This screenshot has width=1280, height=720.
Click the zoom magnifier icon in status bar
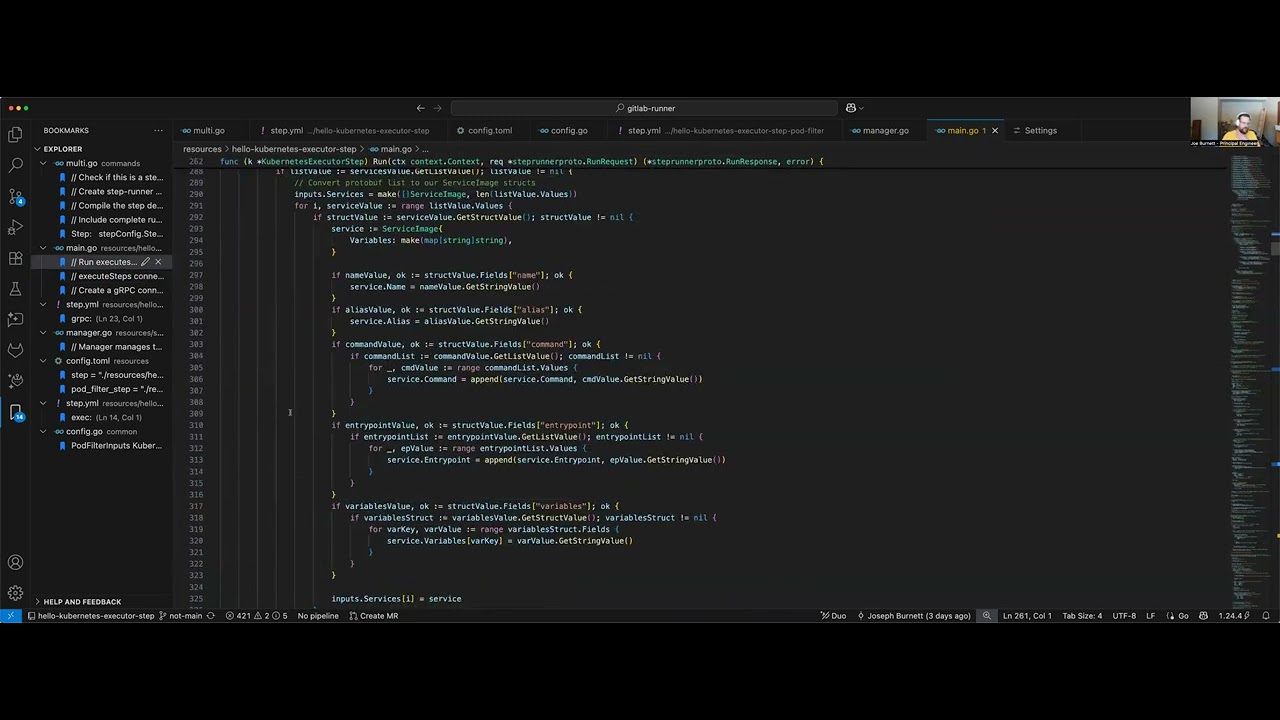pos(987,616)
